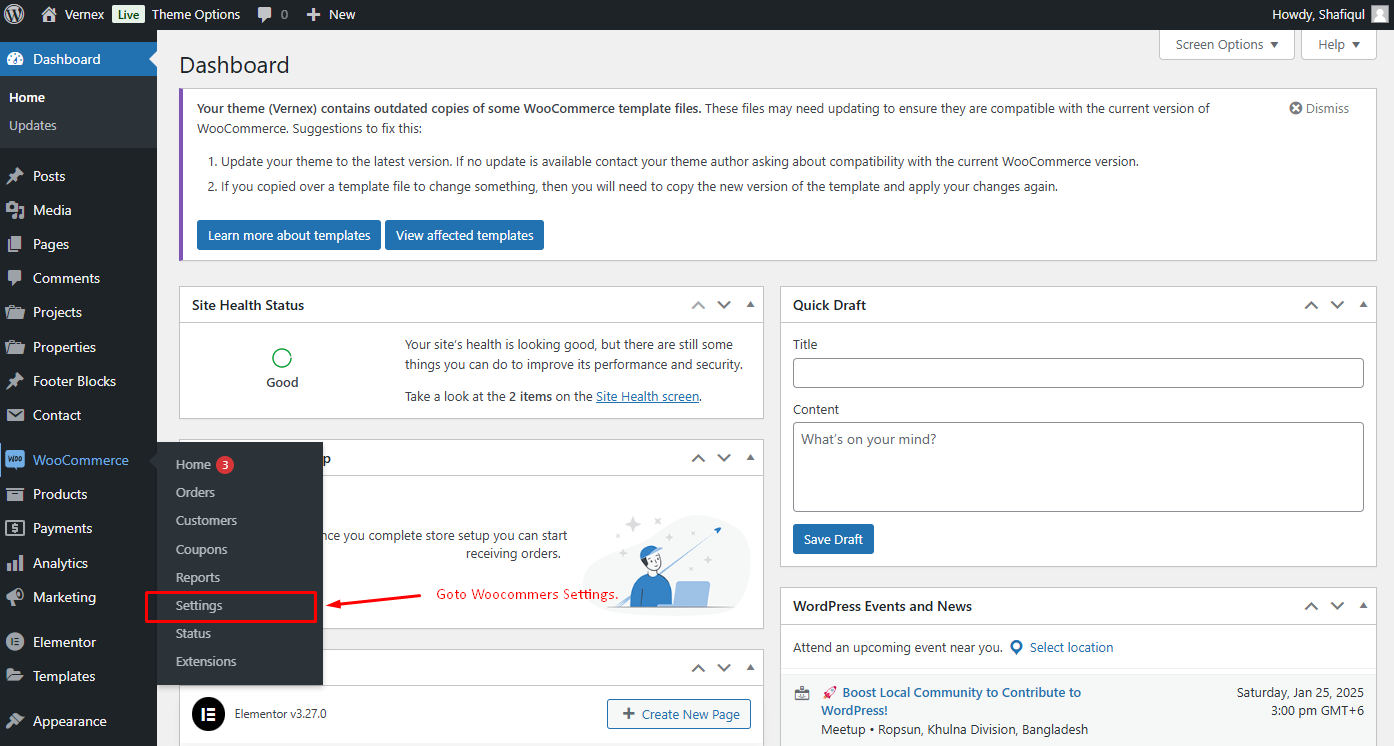Focus the Quick Draft Content textarea

[x=1078, y=467]
